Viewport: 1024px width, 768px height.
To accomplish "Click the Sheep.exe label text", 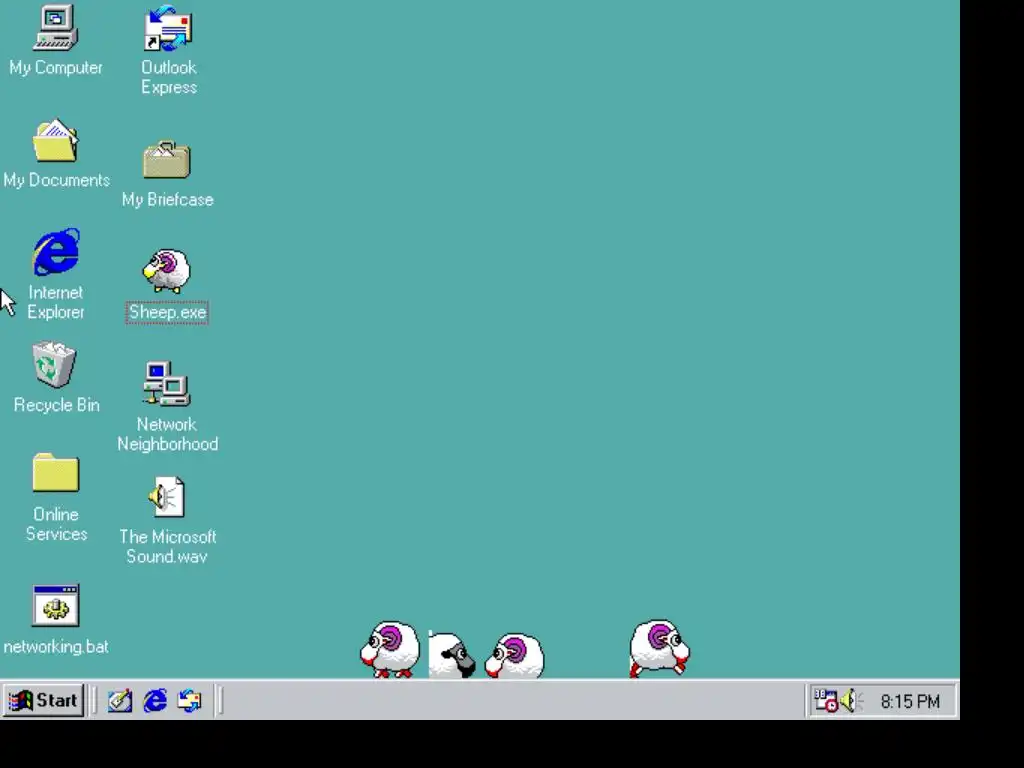I will pos(167,312).
